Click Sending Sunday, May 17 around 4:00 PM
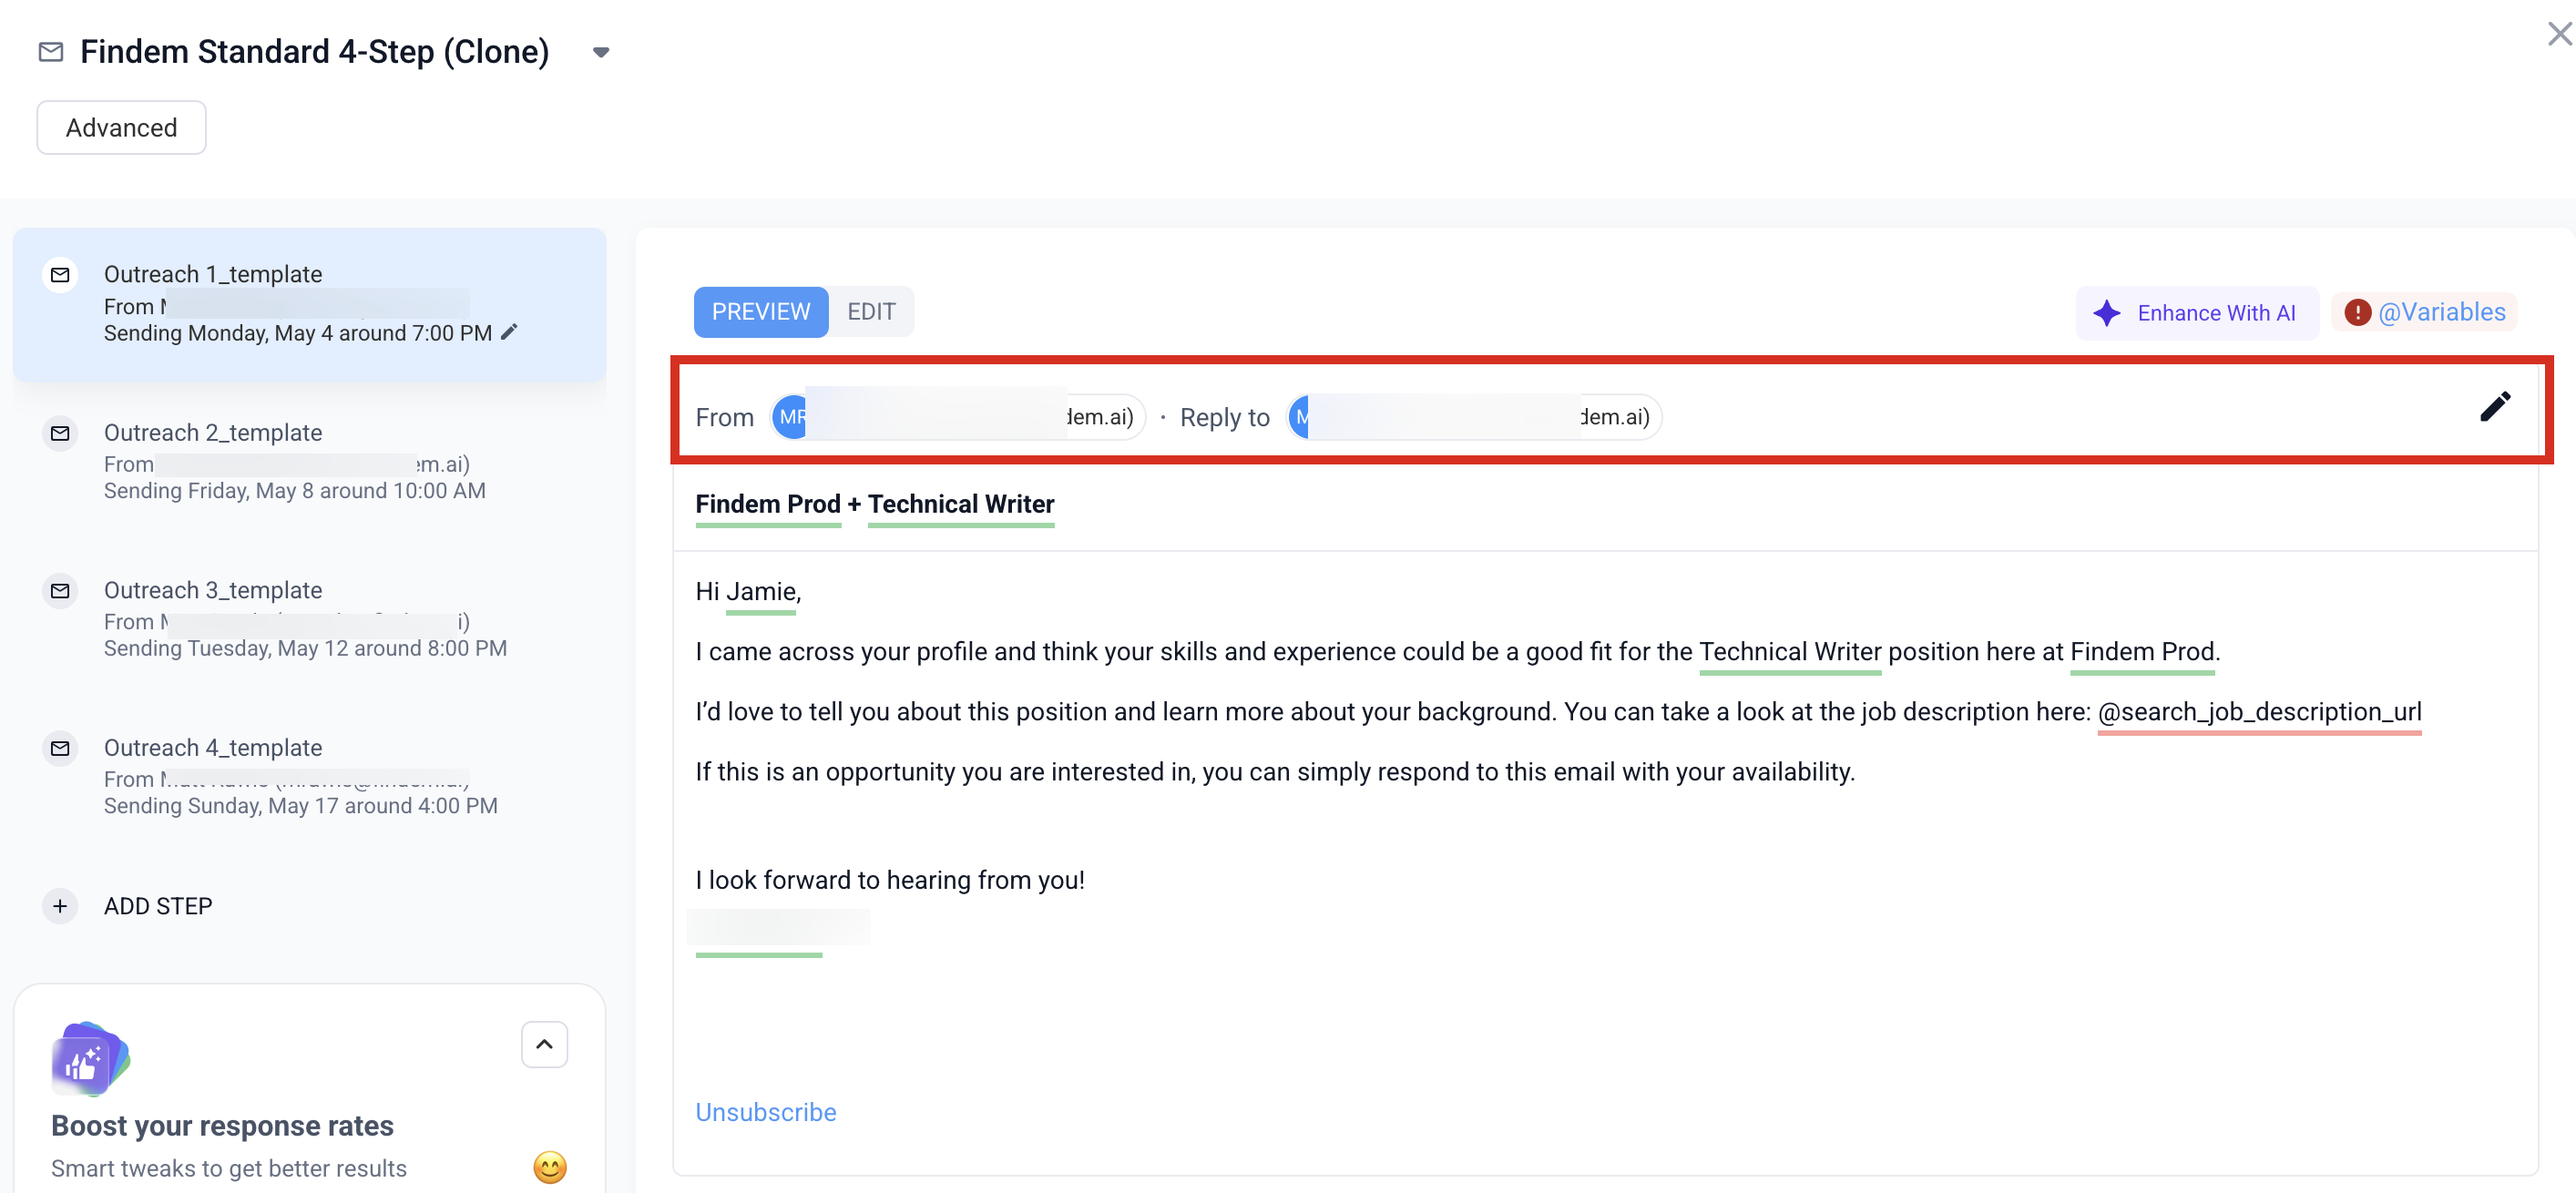The width and height of the screenshot is (2576, 1193). coord(301,806)
